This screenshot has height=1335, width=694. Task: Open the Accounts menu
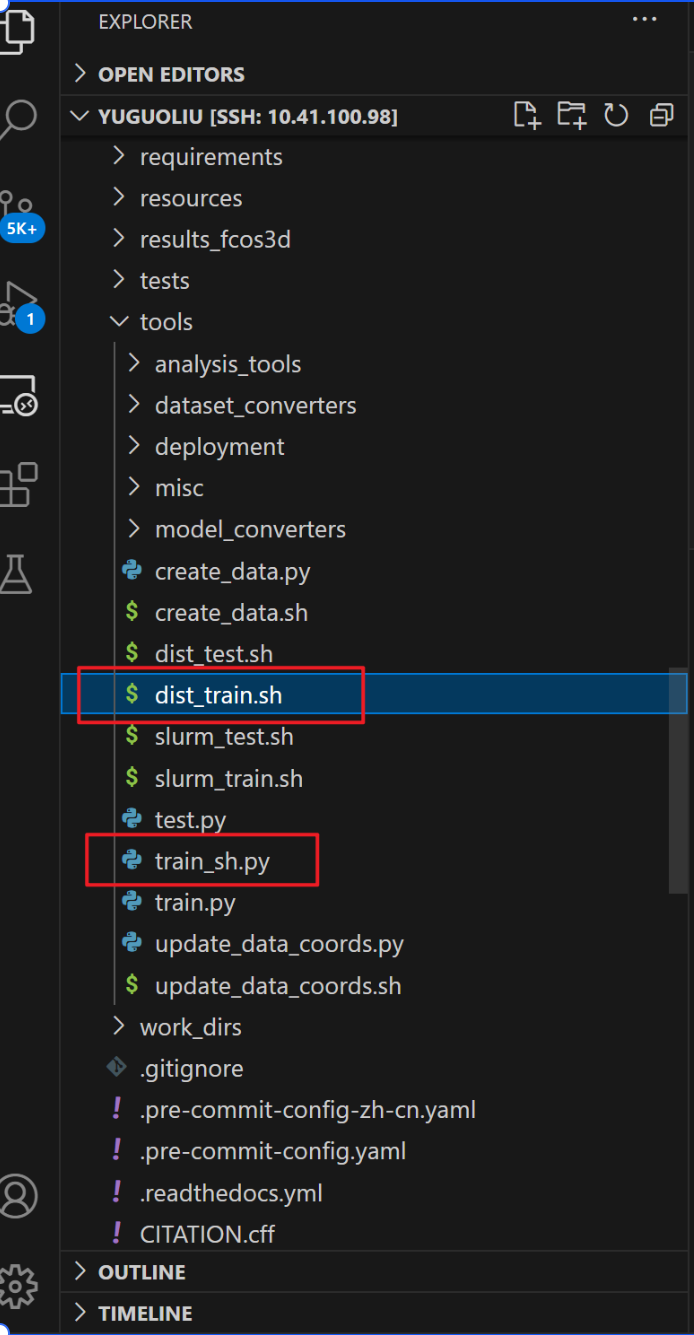click(x=18, y=1195)
